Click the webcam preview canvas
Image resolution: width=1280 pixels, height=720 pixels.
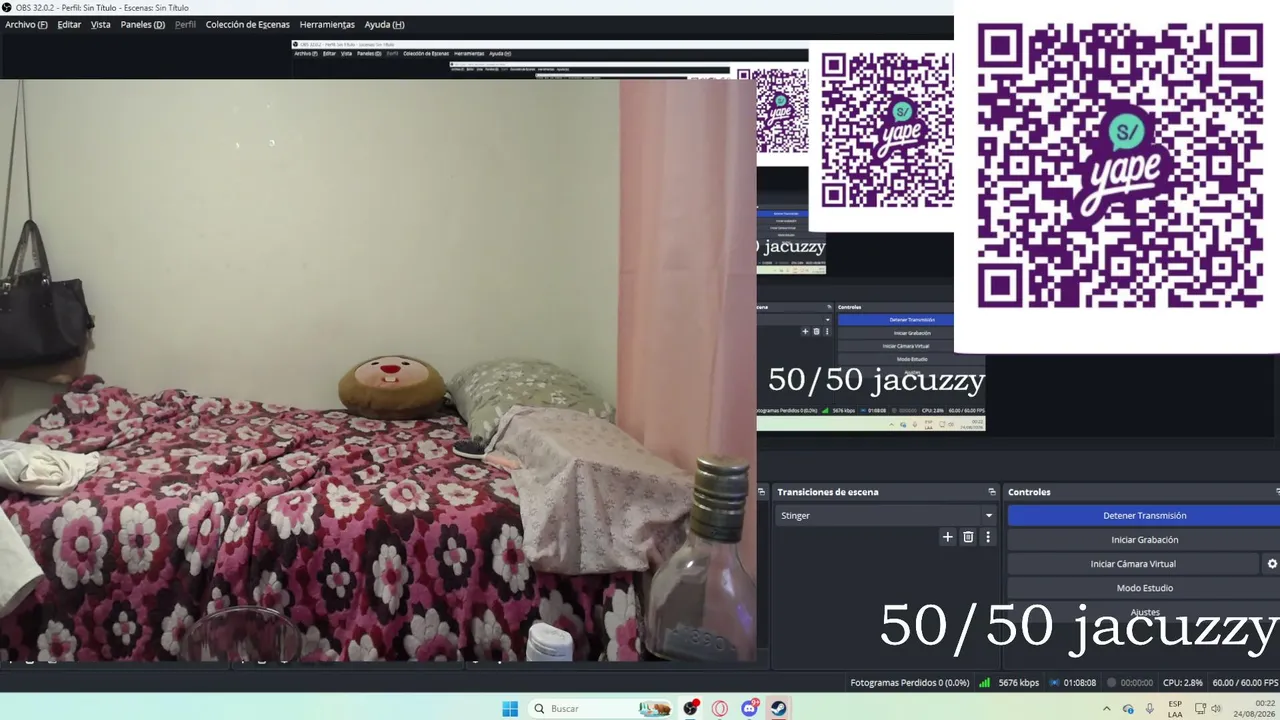(x=378, y=370)
